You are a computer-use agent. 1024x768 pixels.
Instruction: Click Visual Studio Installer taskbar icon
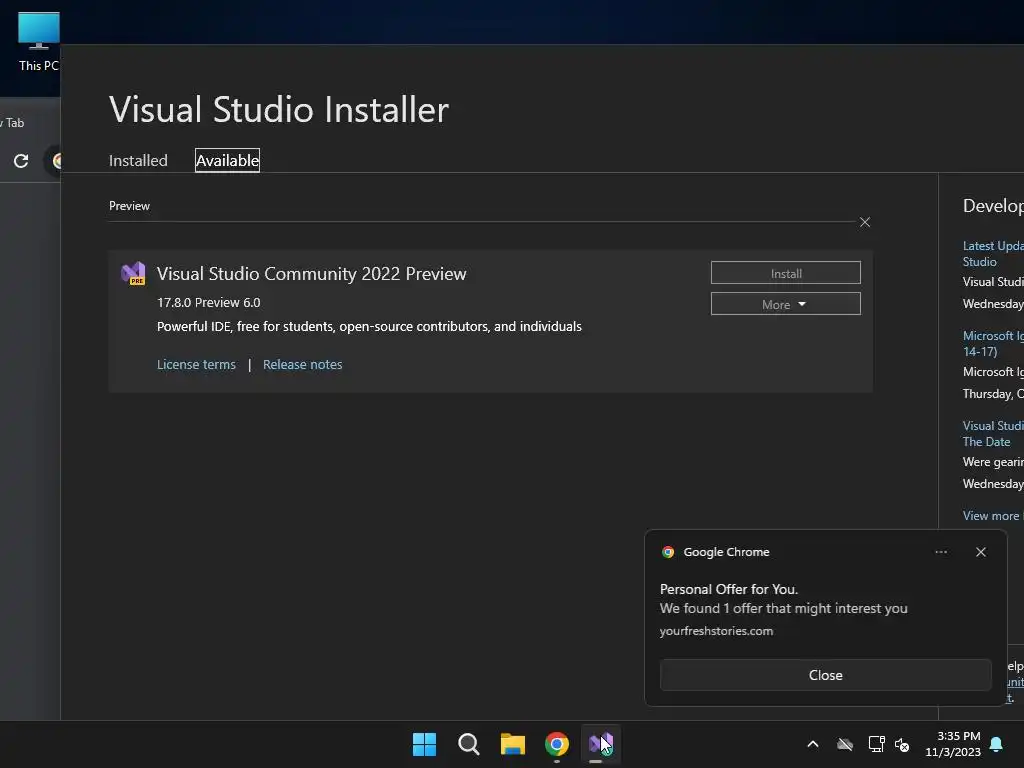(601, 744)
